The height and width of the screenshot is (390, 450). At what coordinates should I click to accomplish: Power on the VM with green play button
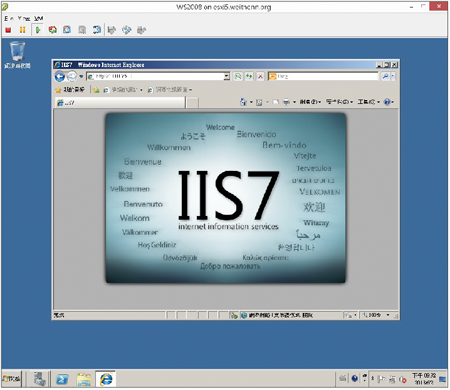pyautogui.click(x=38, y=30)
